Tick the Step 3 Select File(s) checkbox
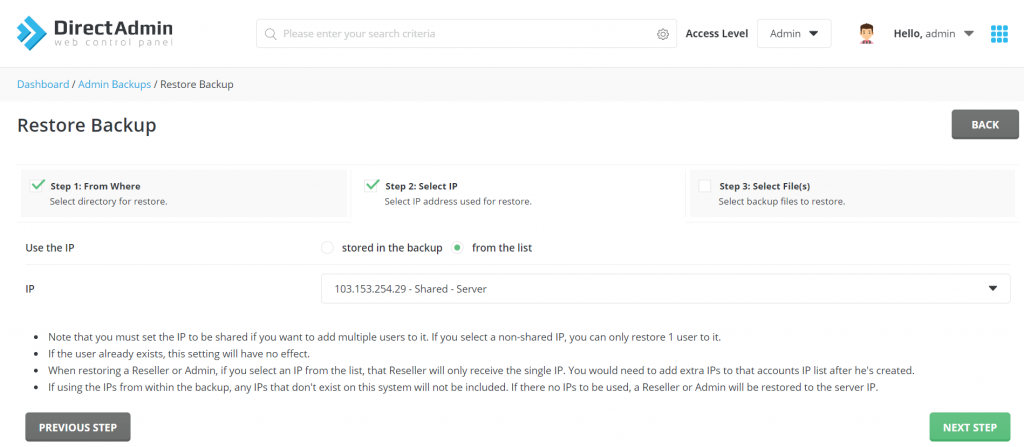 tap(705, 186)
